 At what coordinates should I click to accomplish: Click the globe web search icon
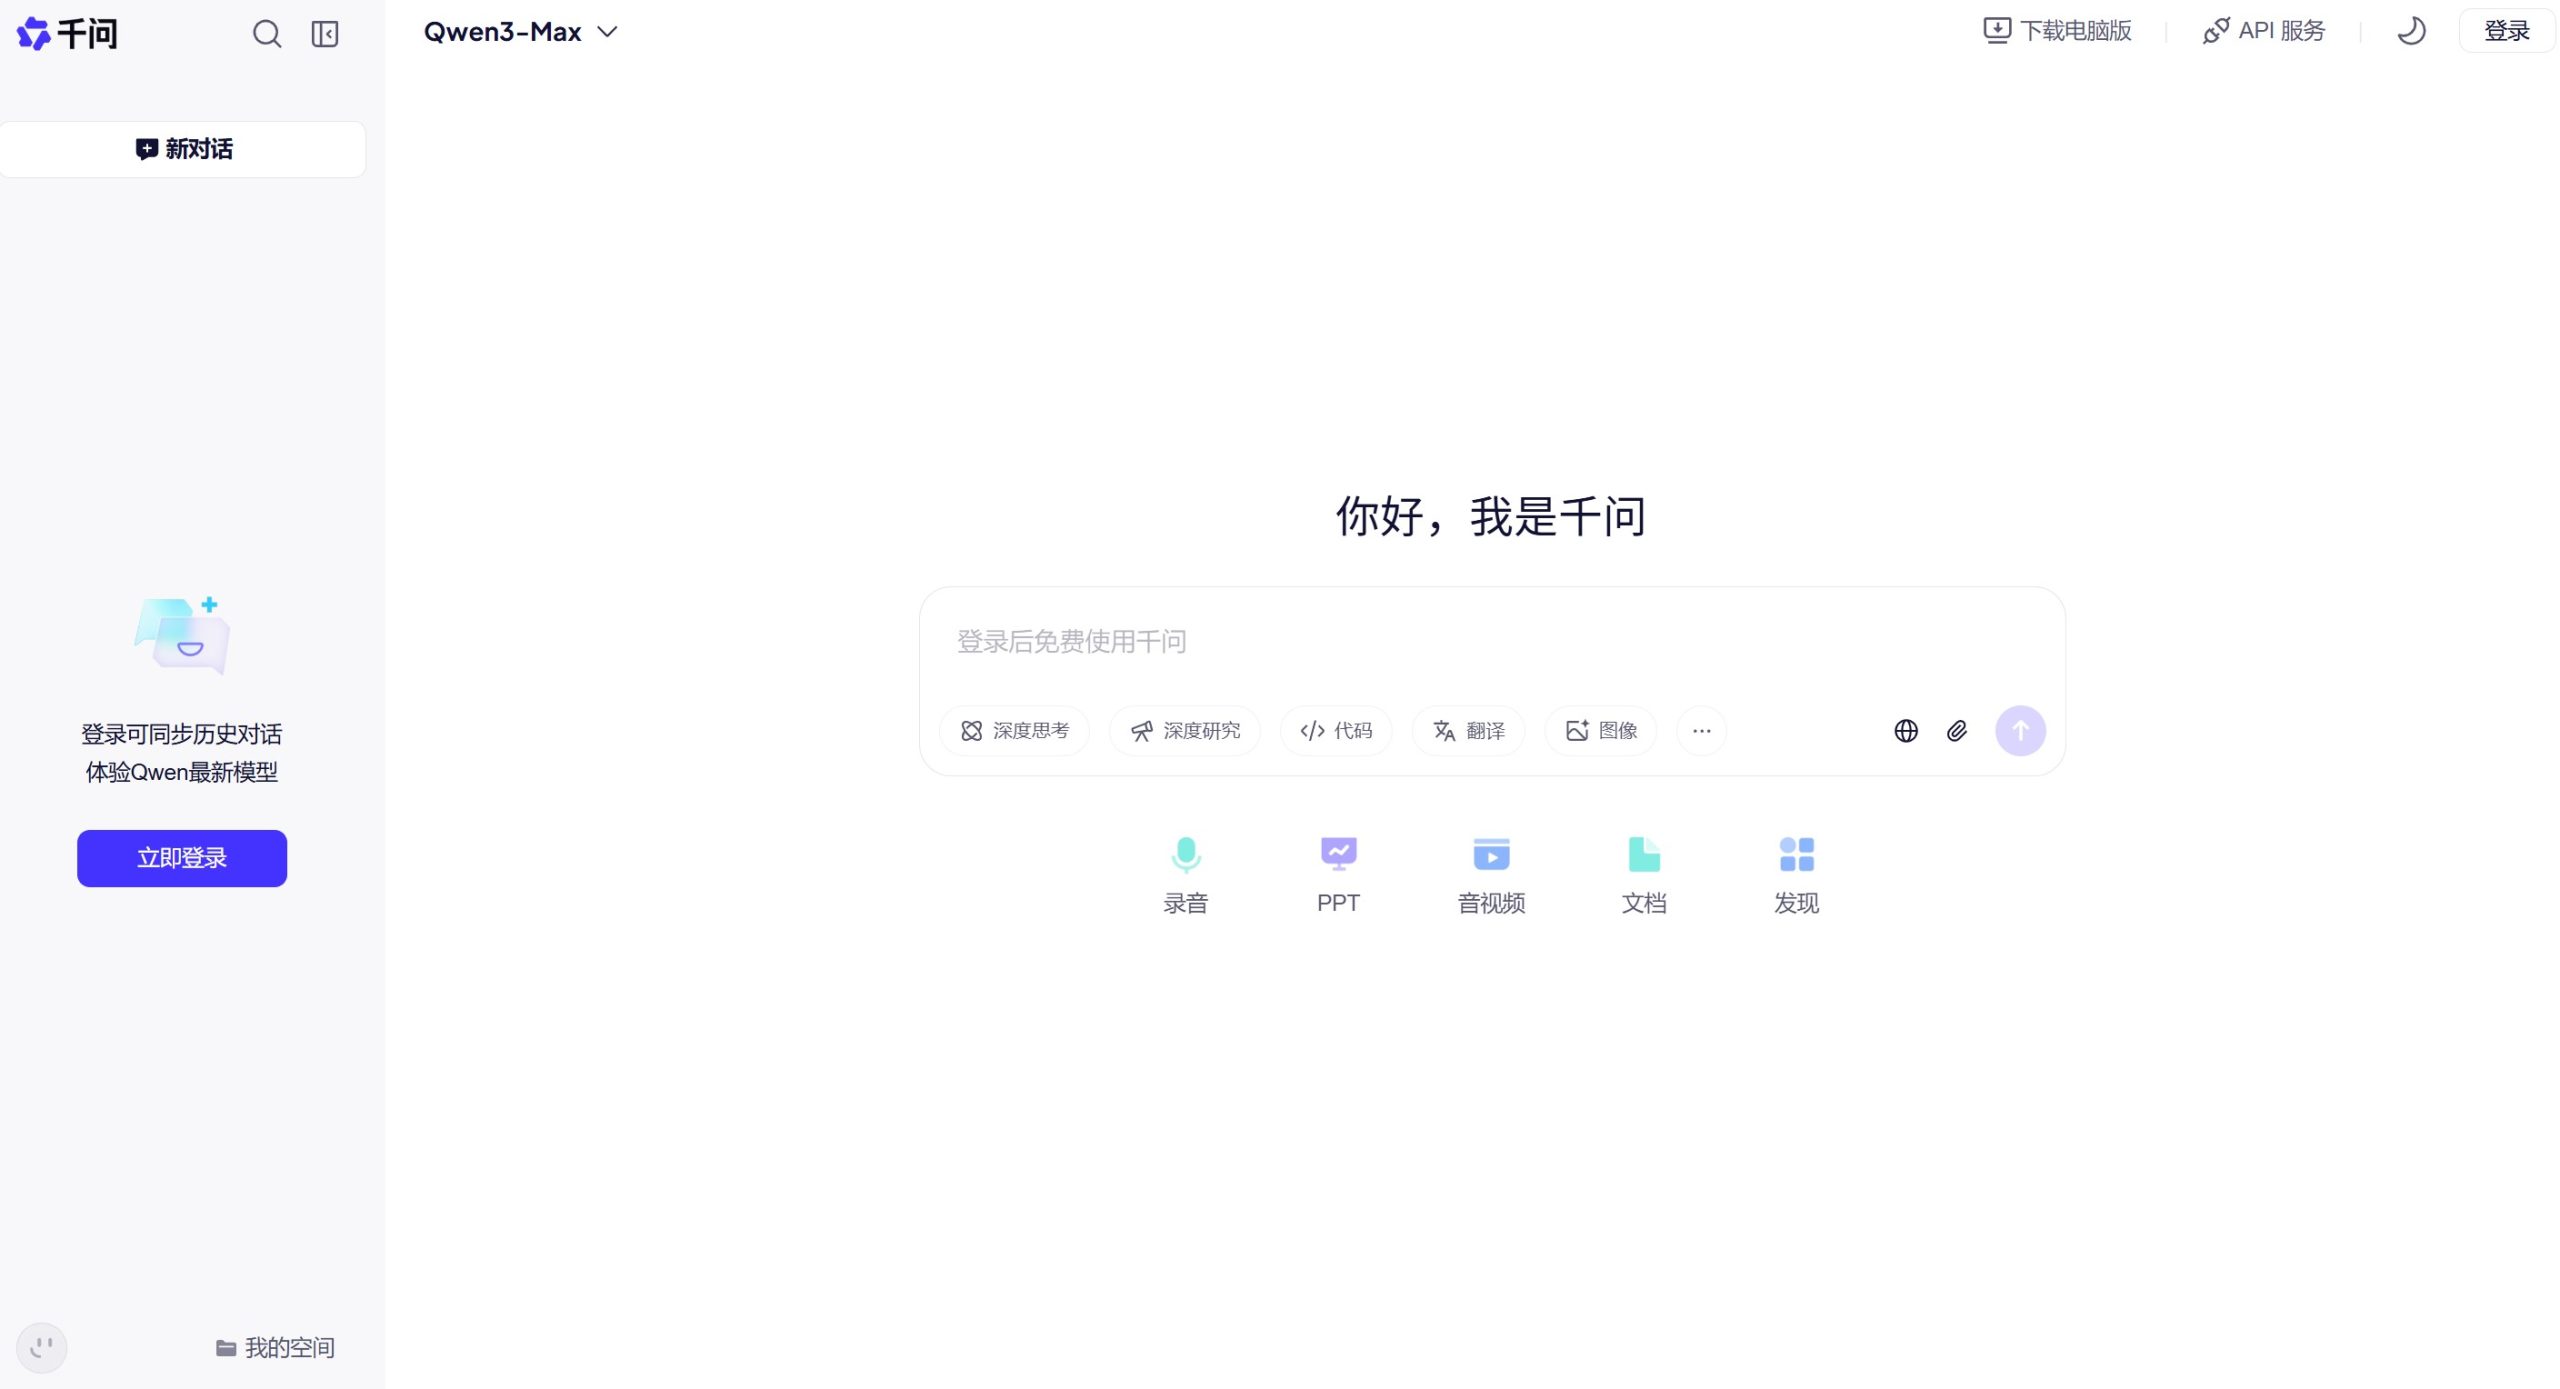pos(1905,731)
